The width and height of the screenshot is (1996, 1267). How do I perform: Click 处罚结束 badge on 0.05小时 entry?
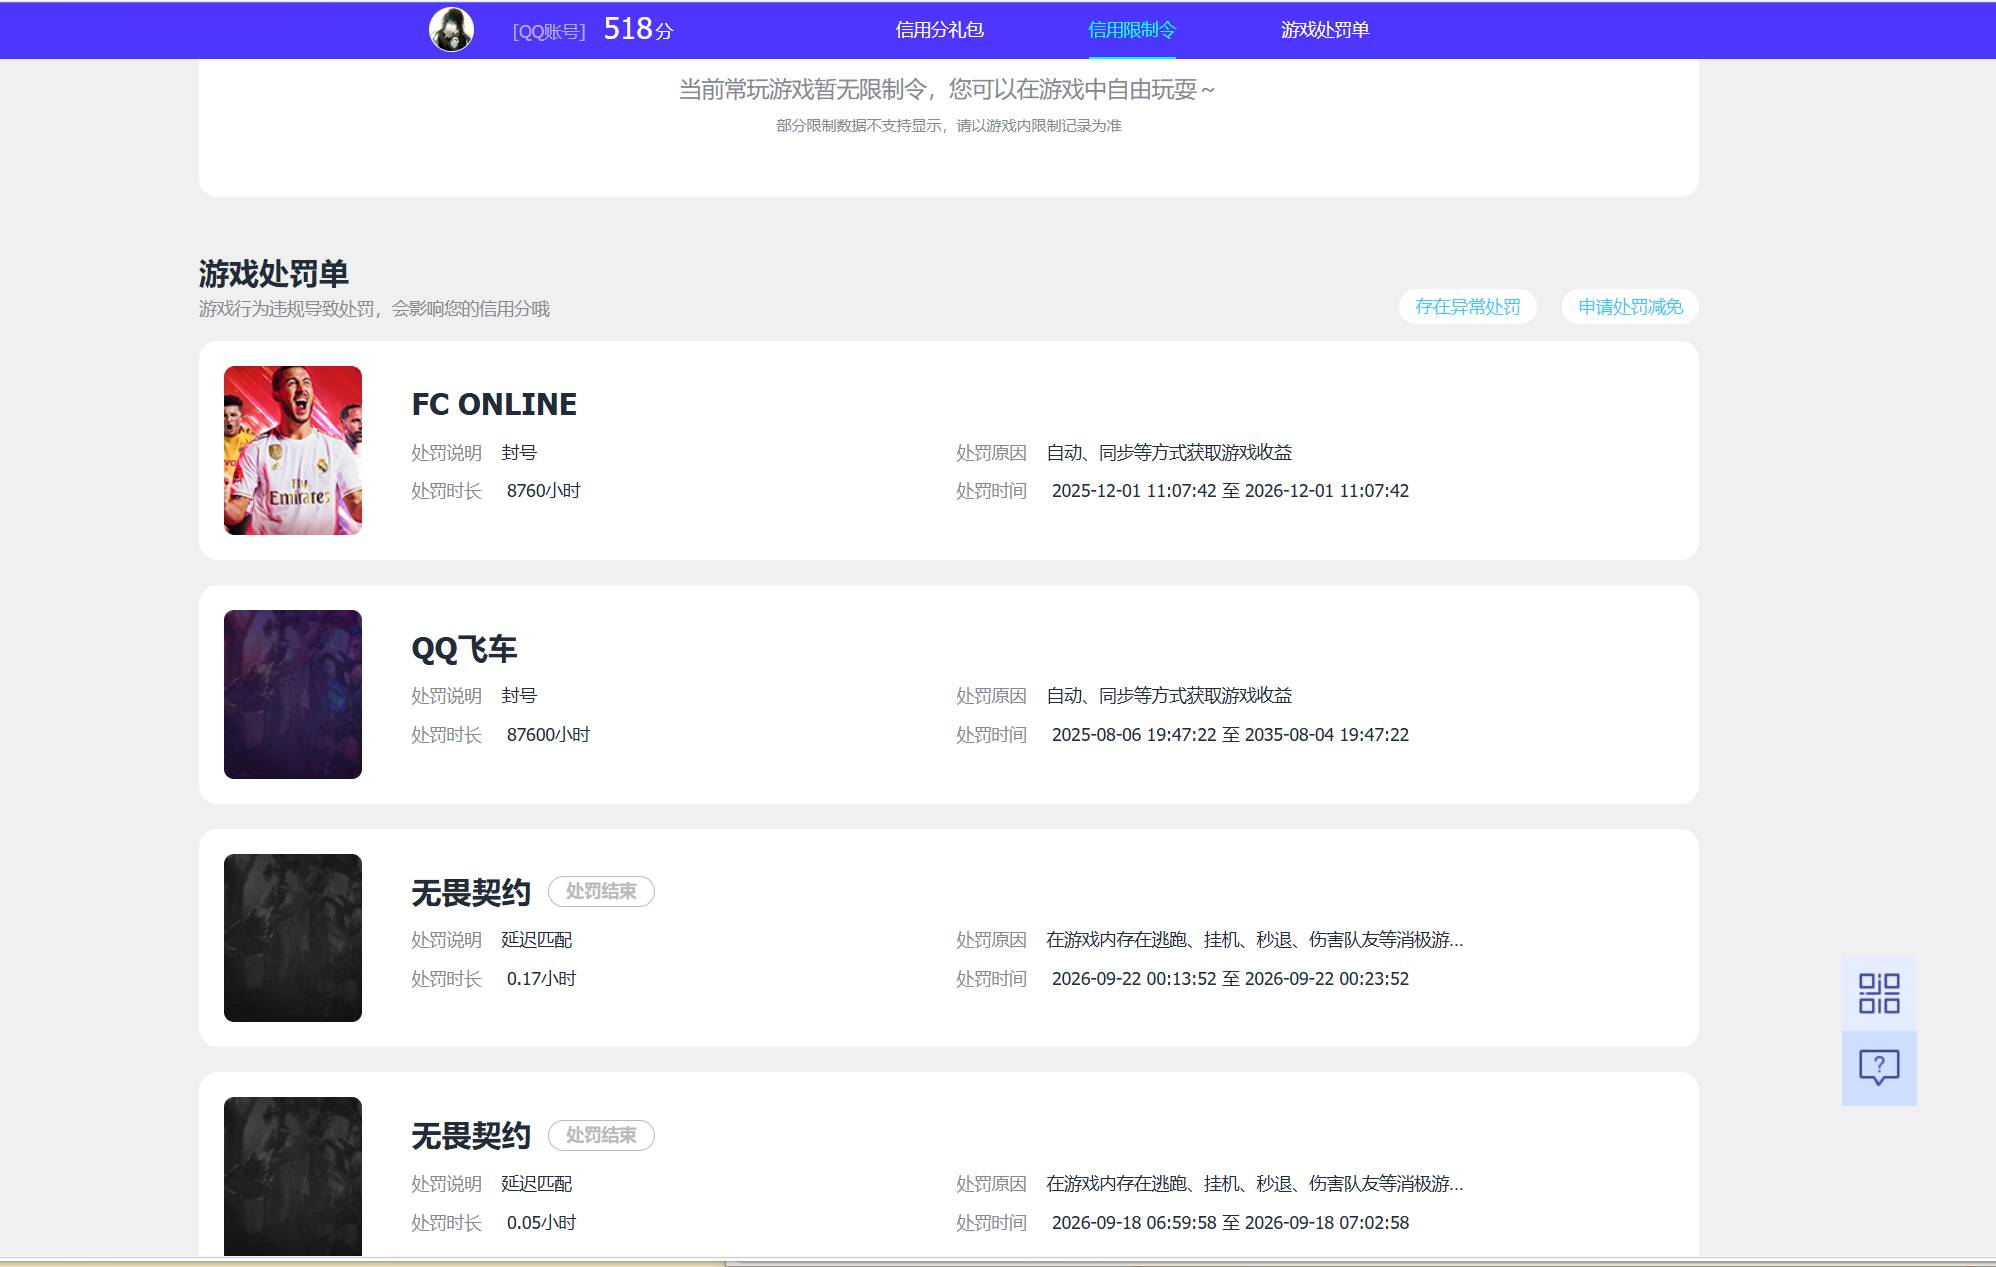[x=601, y=1135]
